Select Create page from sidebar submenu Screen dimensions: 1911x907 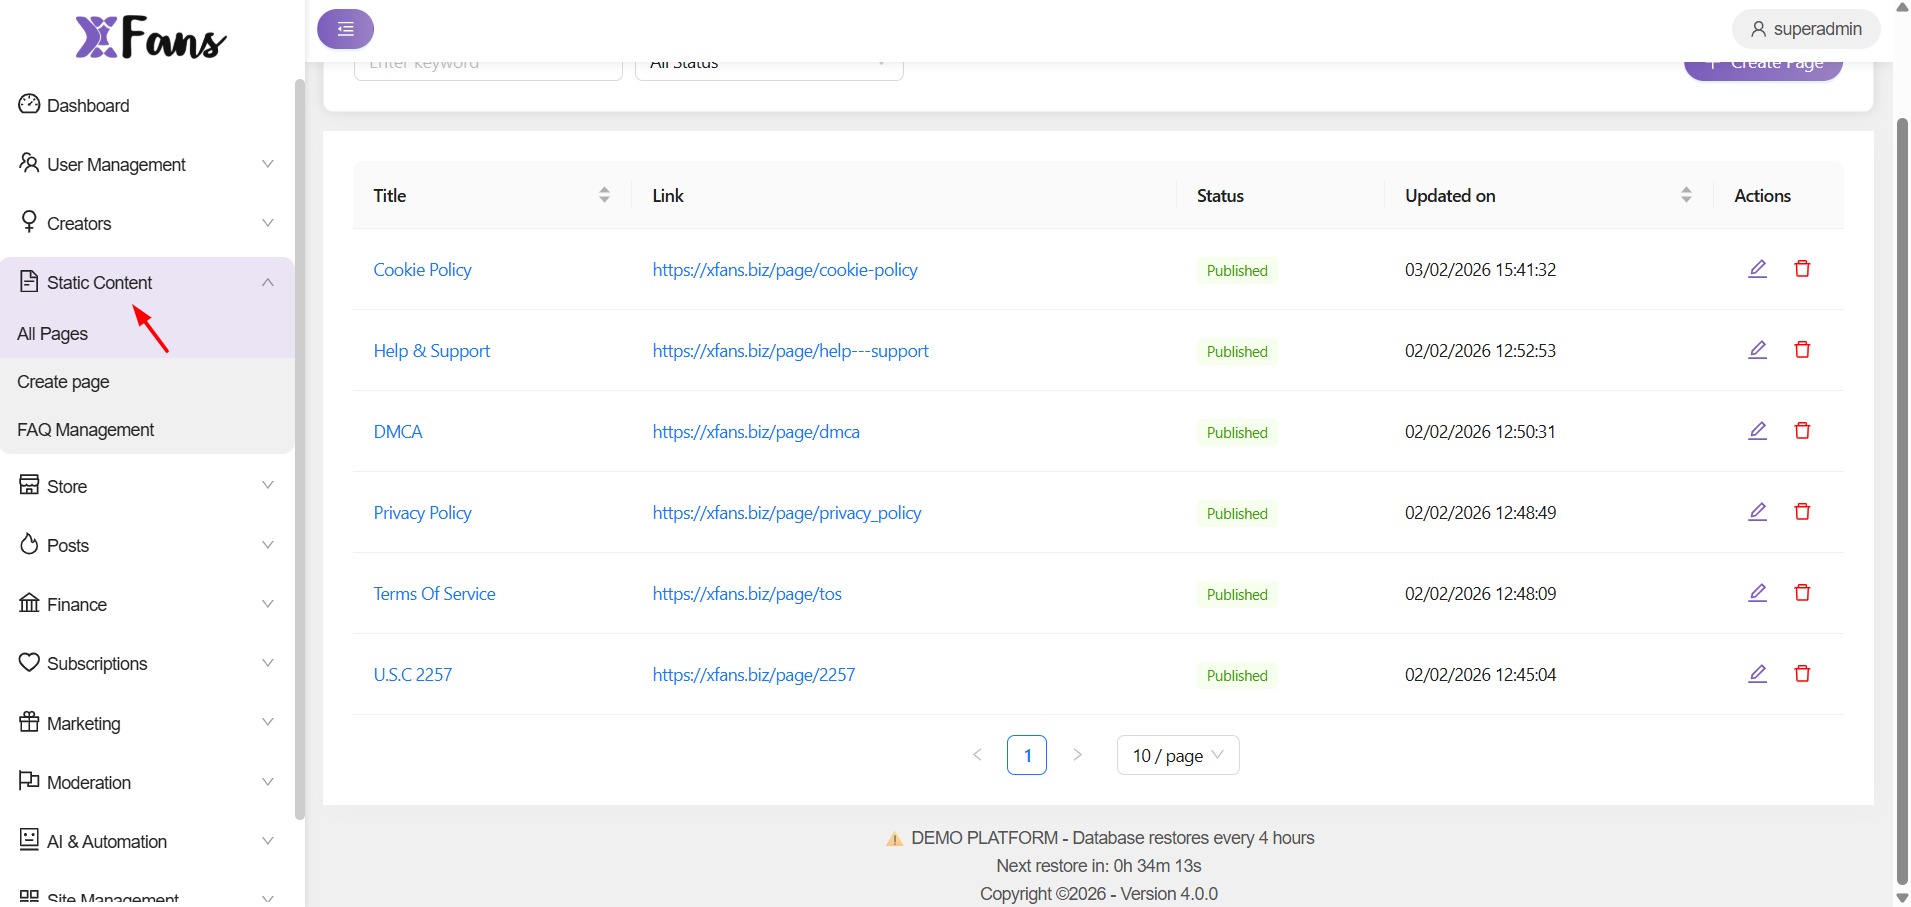tap(64, 382)
